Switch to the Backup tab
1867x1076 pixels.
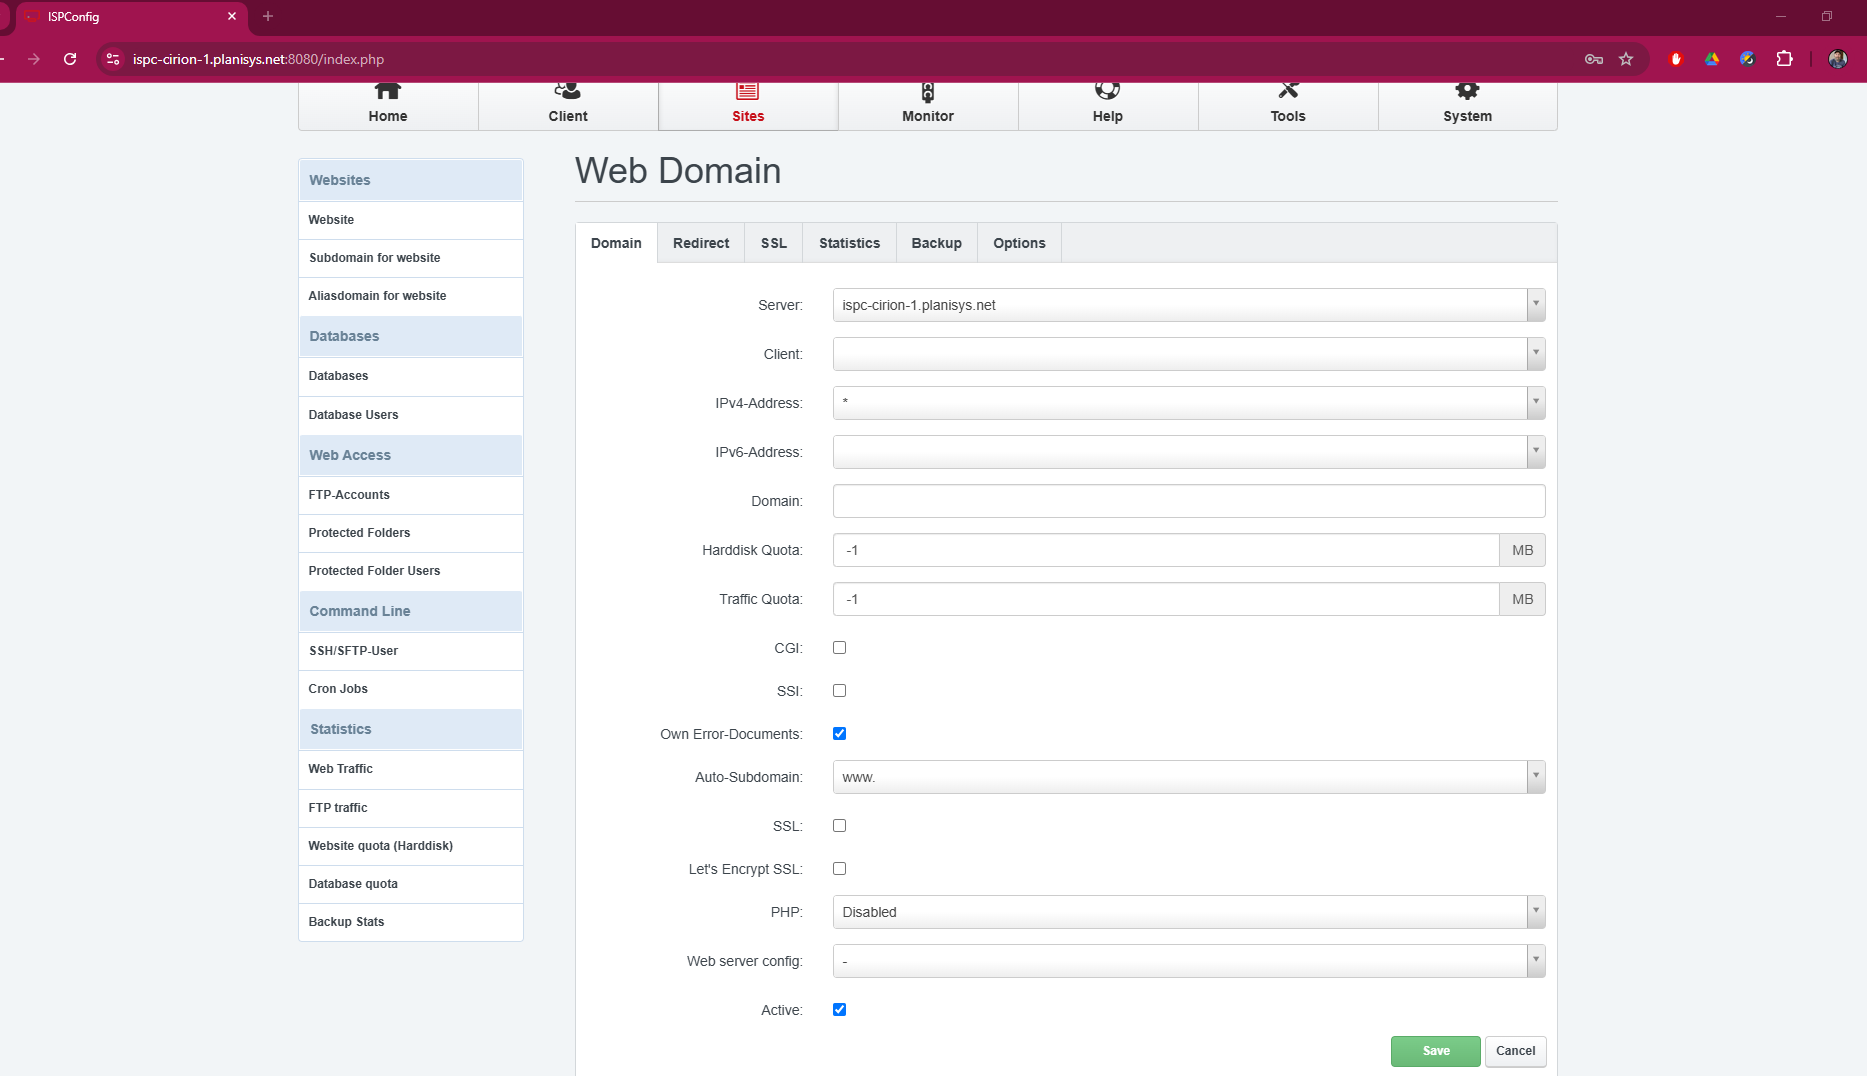coord(937,243)
